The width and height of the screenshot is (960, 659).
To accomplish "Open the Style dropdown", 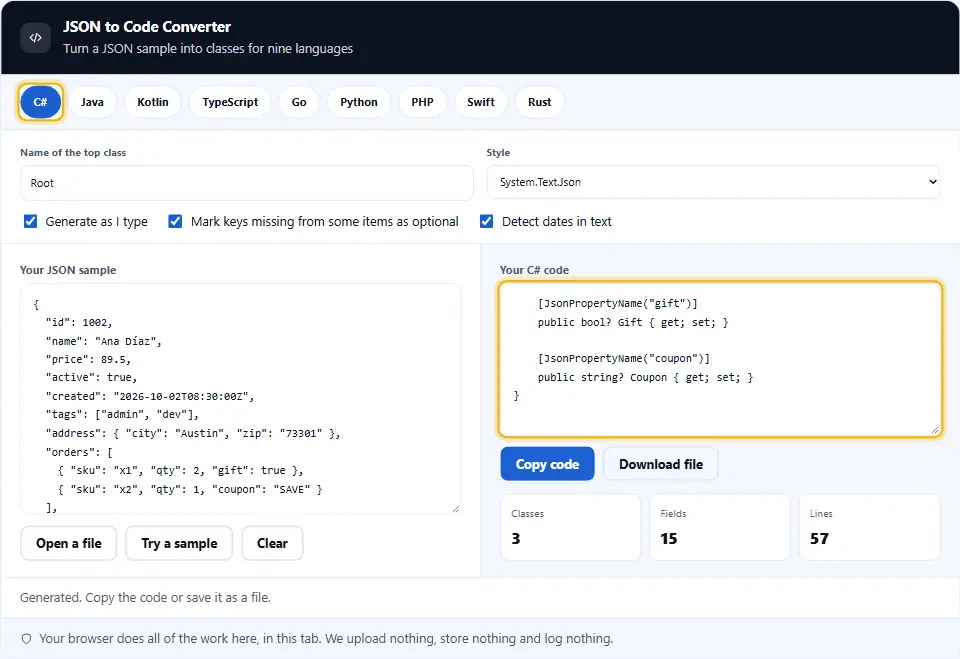I will pyautogui.click(x=713, y=182).
